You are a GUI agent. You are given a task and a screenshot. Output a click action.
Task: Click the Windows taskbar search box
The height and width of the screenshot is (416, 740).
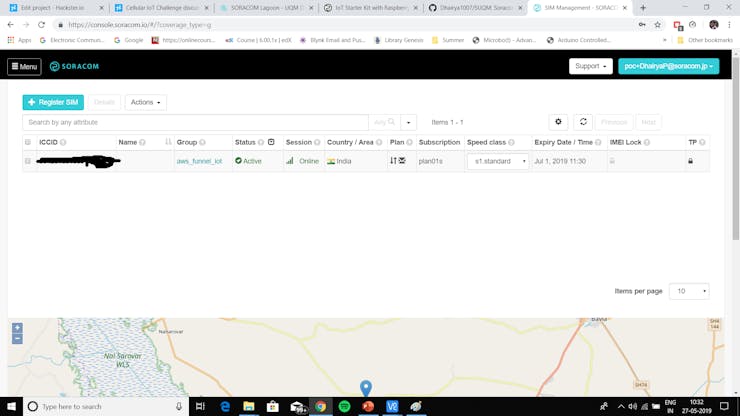106,406
